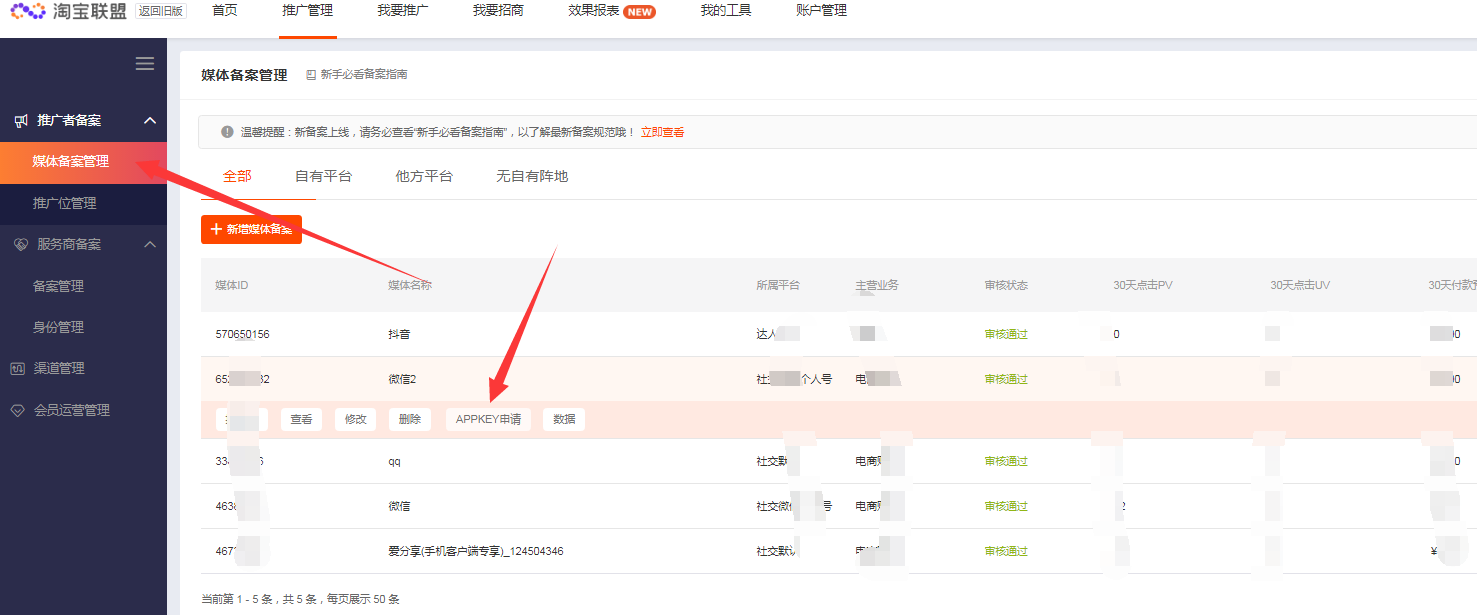Click the 新增媒体备案 button
The height and width of the screenshot is (615, 1477).
251,230
